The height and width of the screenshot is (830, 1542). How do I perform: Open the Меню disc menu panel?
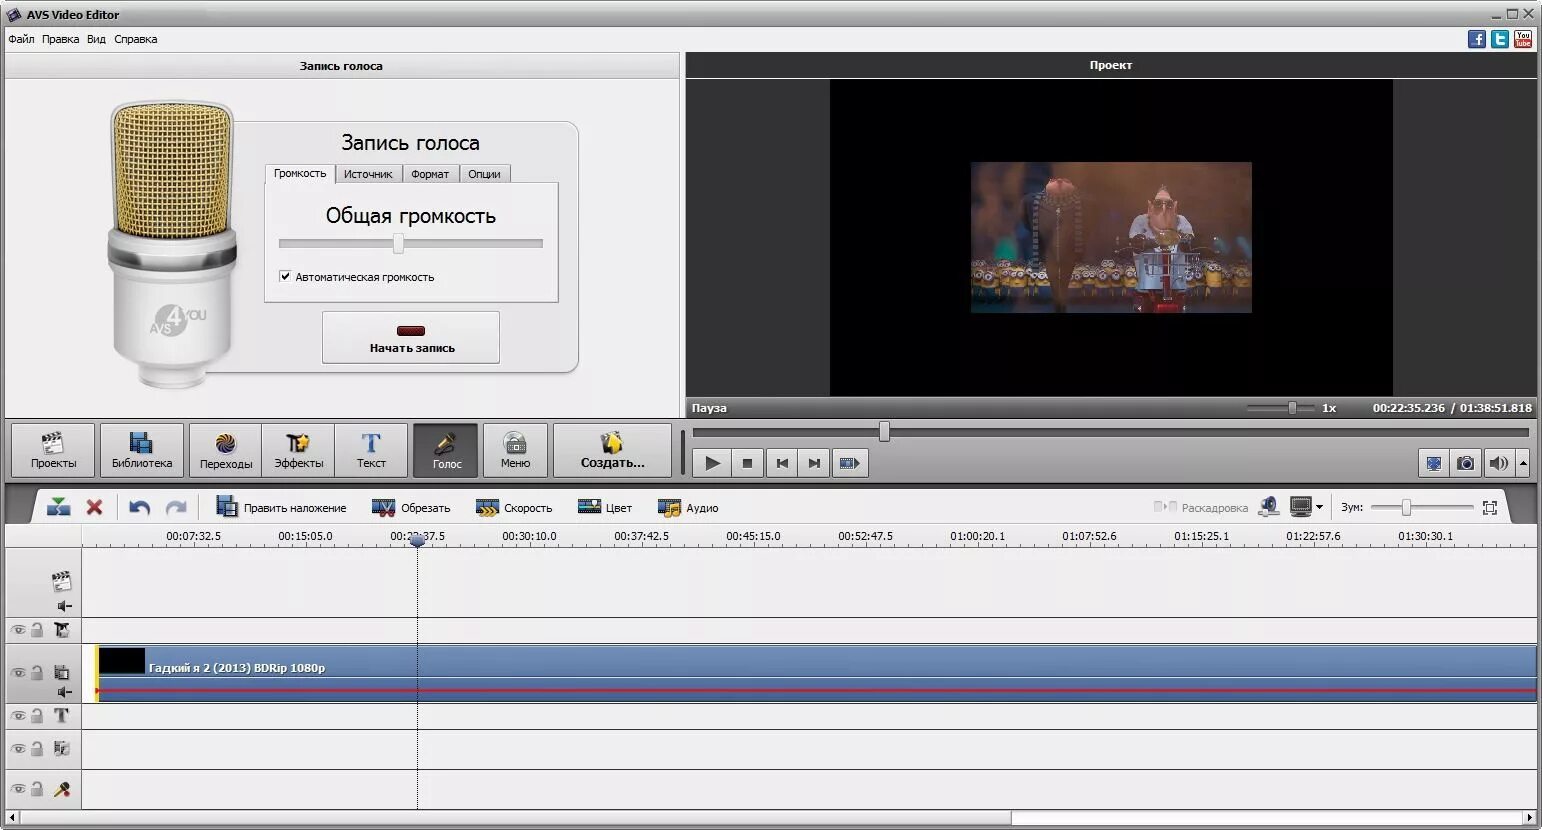click(515, 450)
